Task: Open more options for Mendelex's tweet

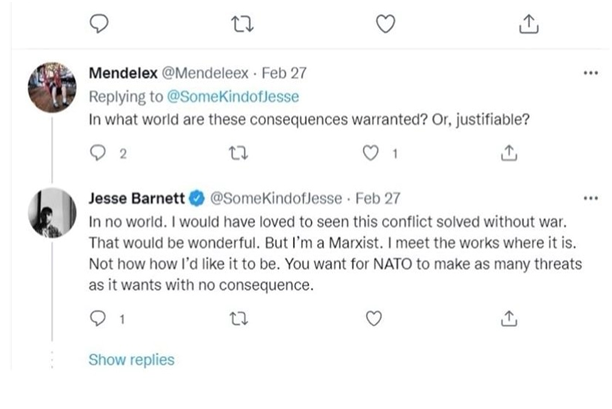Action: coord(590,73)
